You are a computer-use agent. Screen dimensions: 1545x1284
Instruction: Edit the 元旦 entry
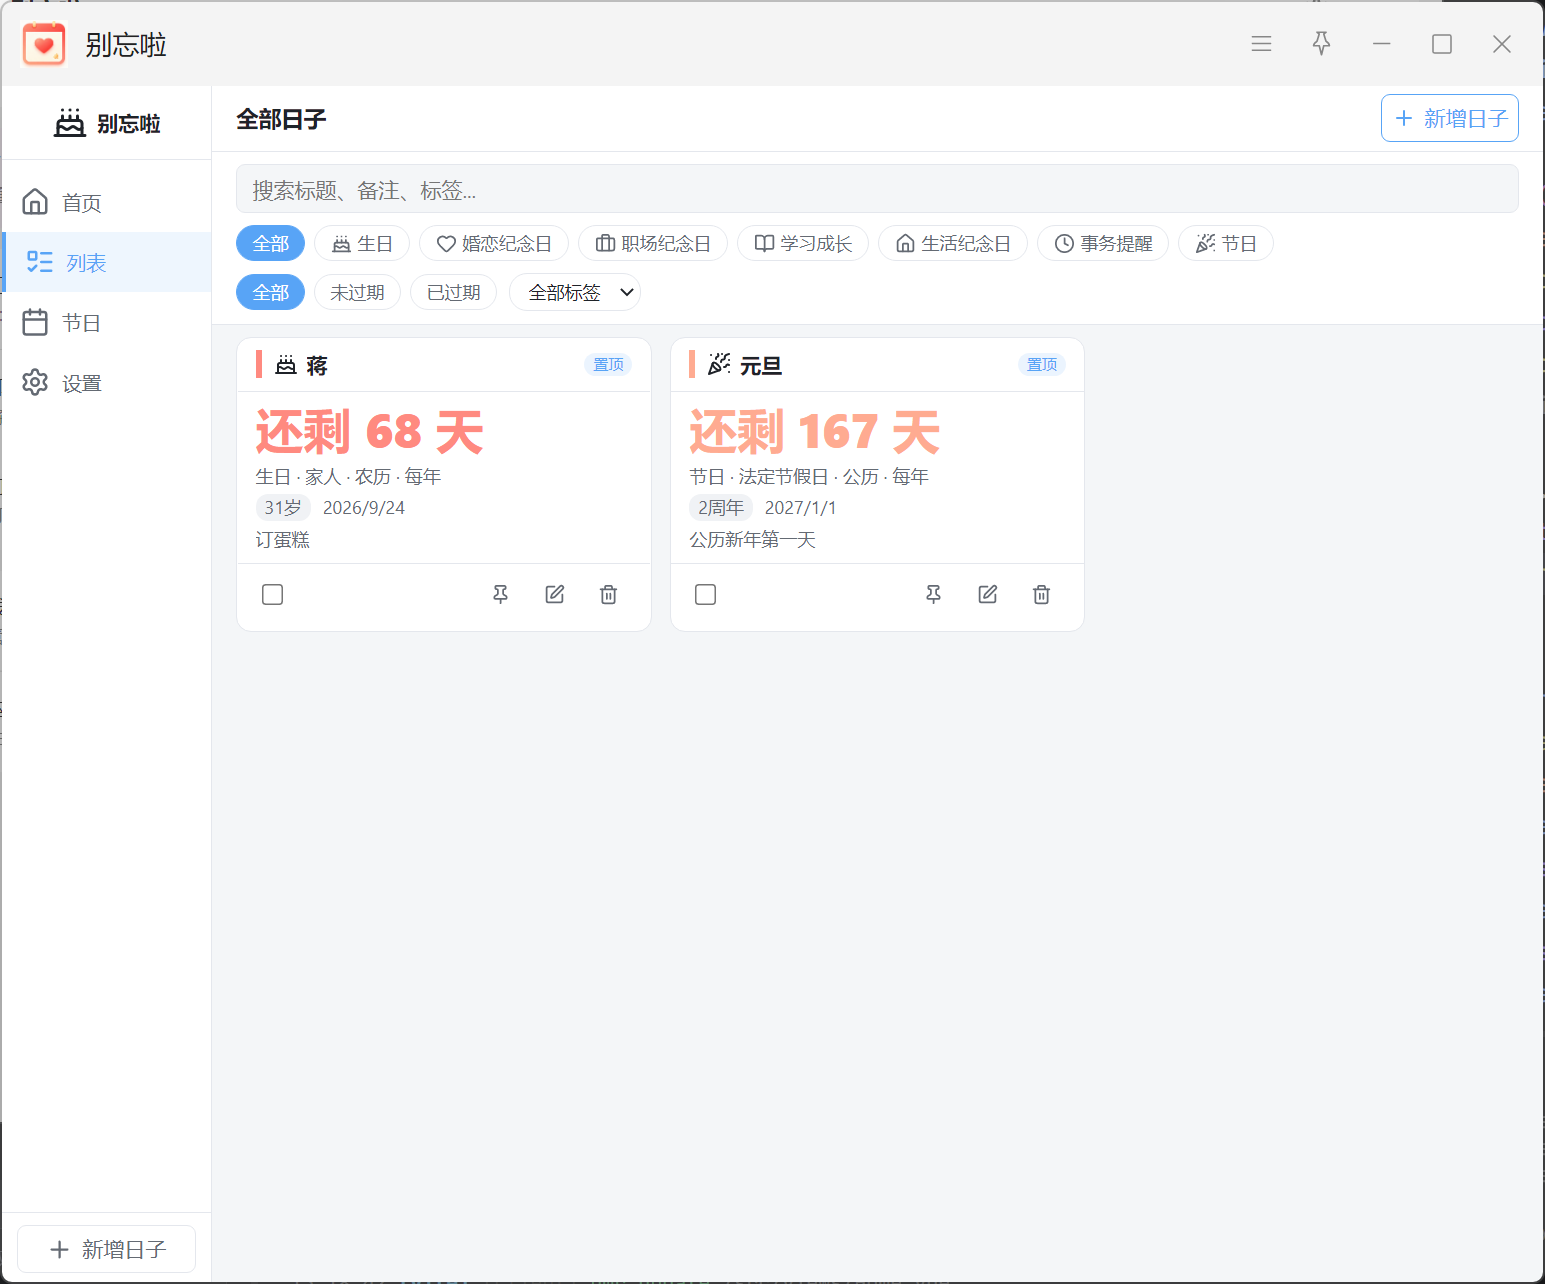[988, 595]
